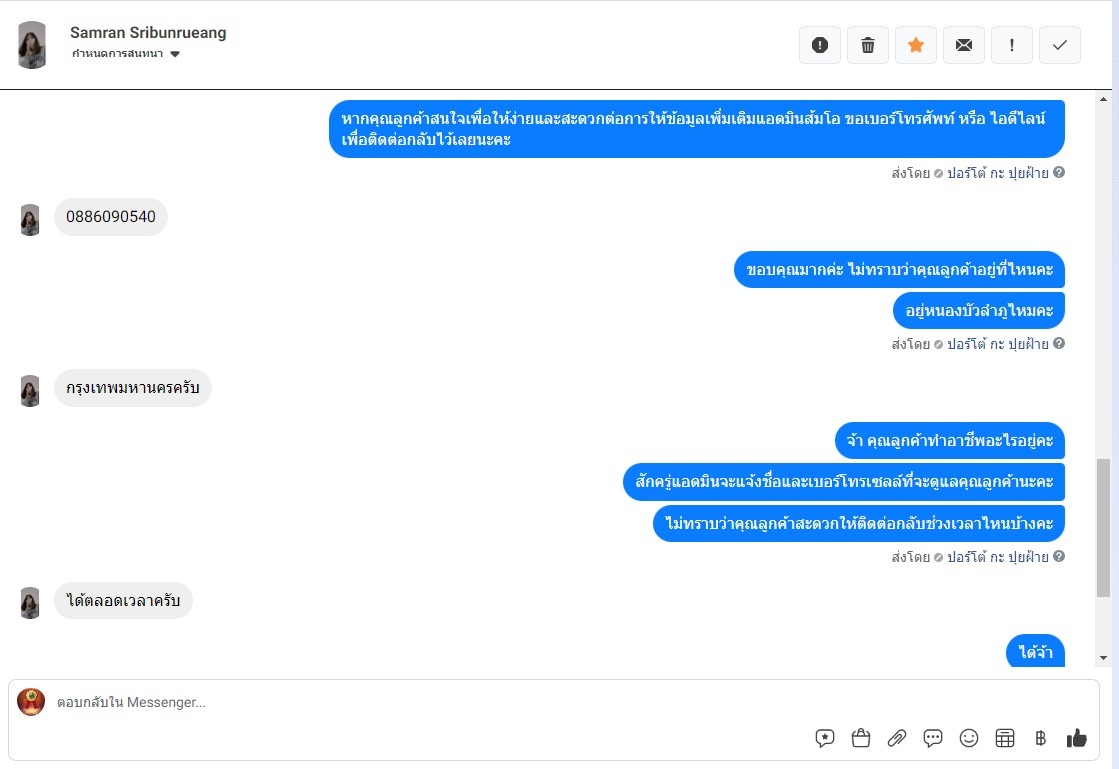Mark conversation as spam with exclamation circle icon

click(x=820, y=45)
